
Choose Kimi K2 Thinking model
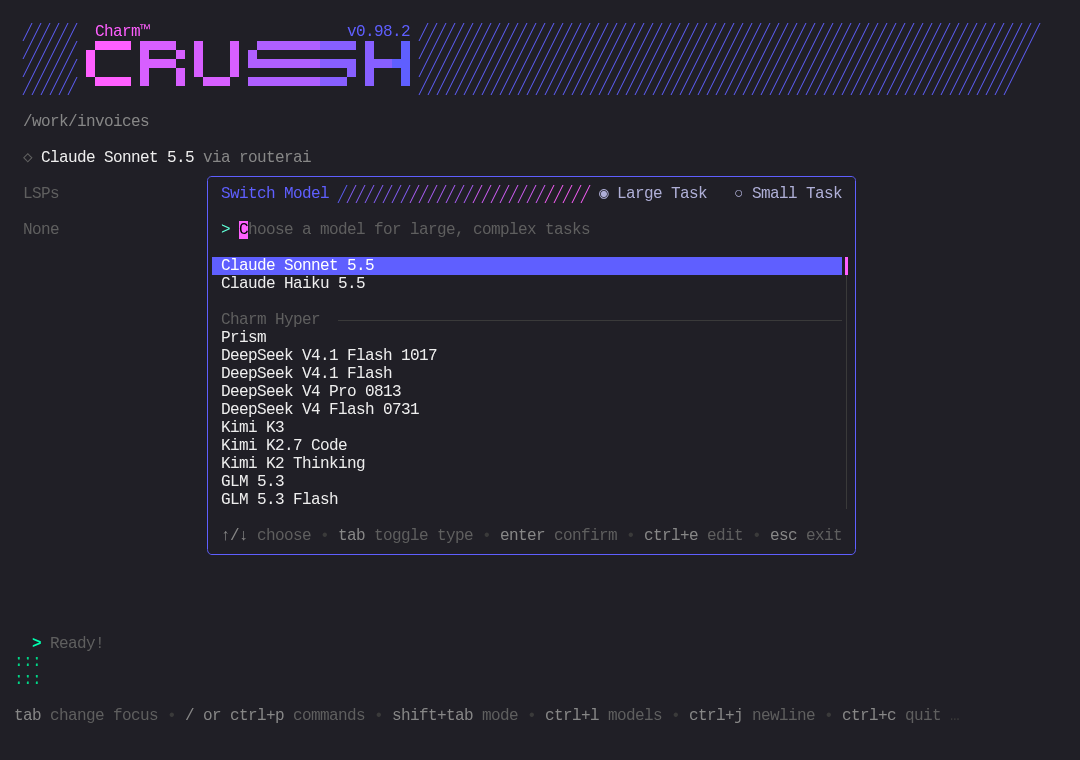[527, 462]
